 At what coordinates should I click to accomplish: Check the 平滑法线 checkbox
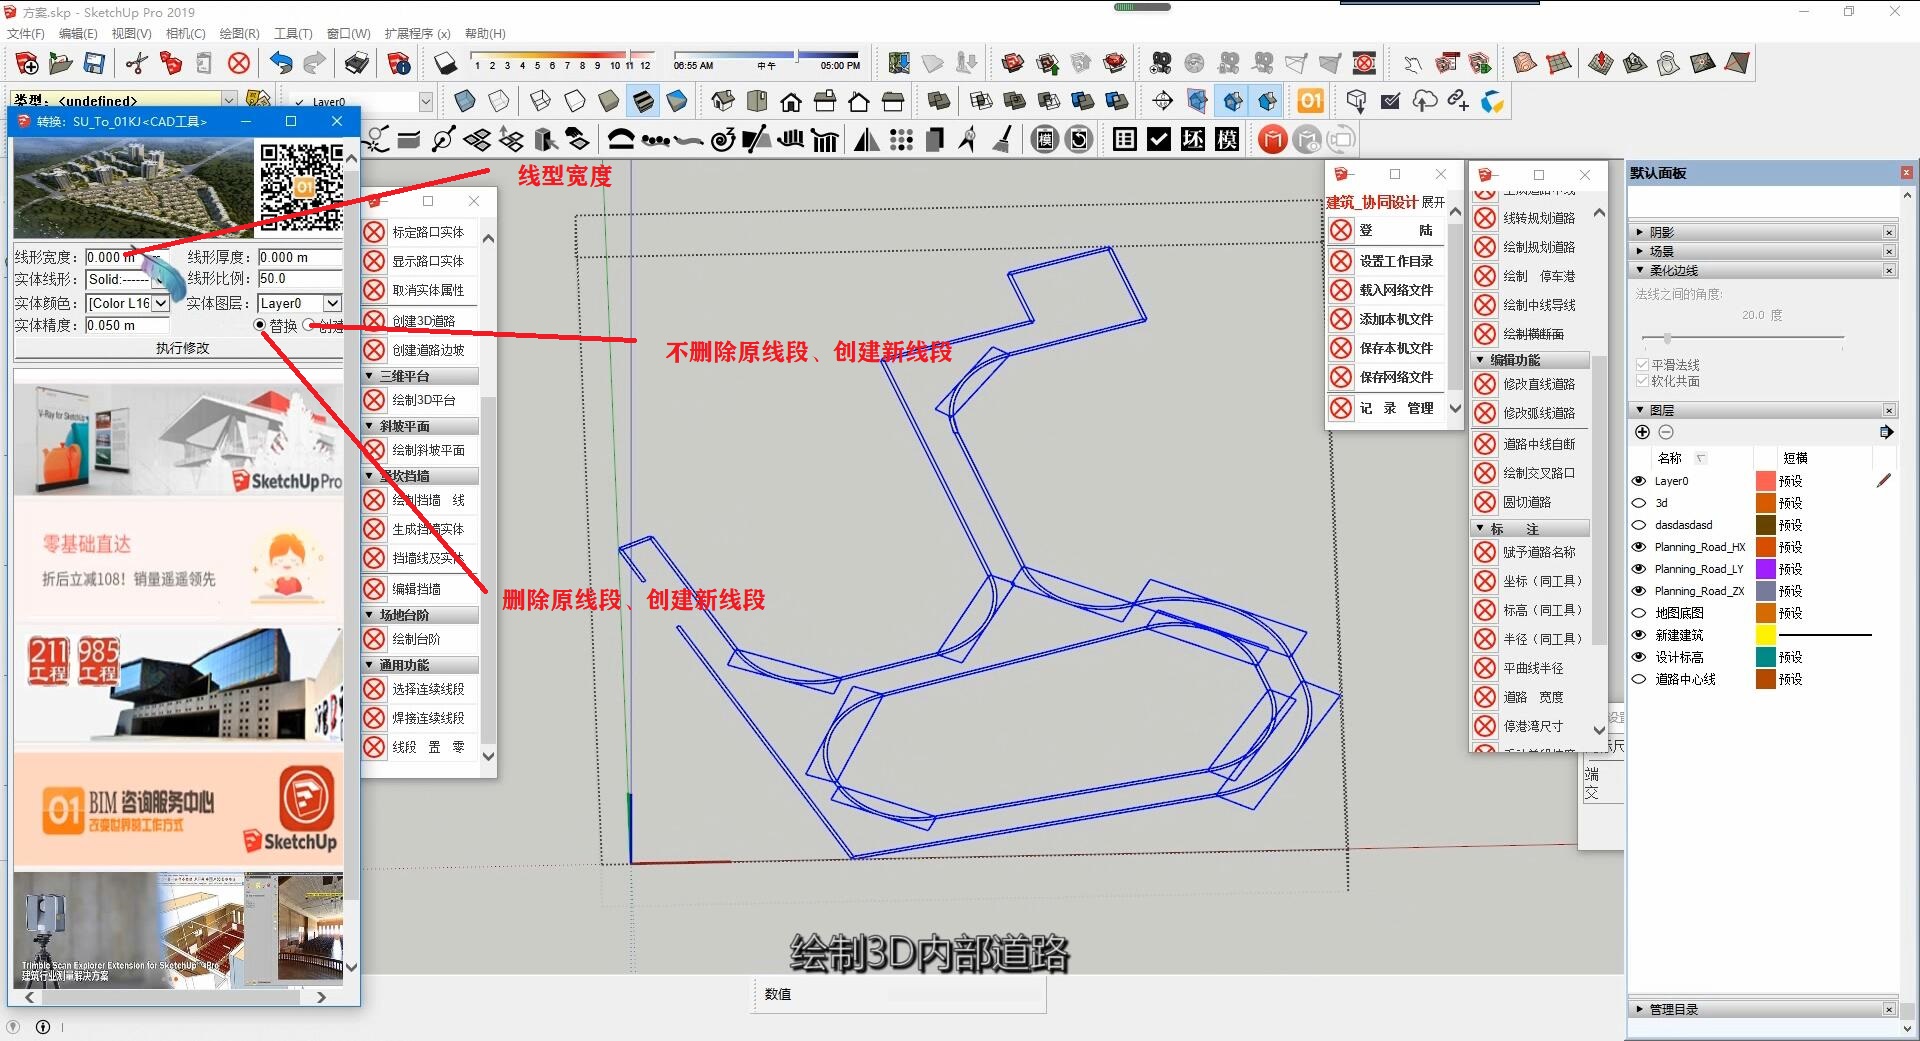coord(1642,365)
